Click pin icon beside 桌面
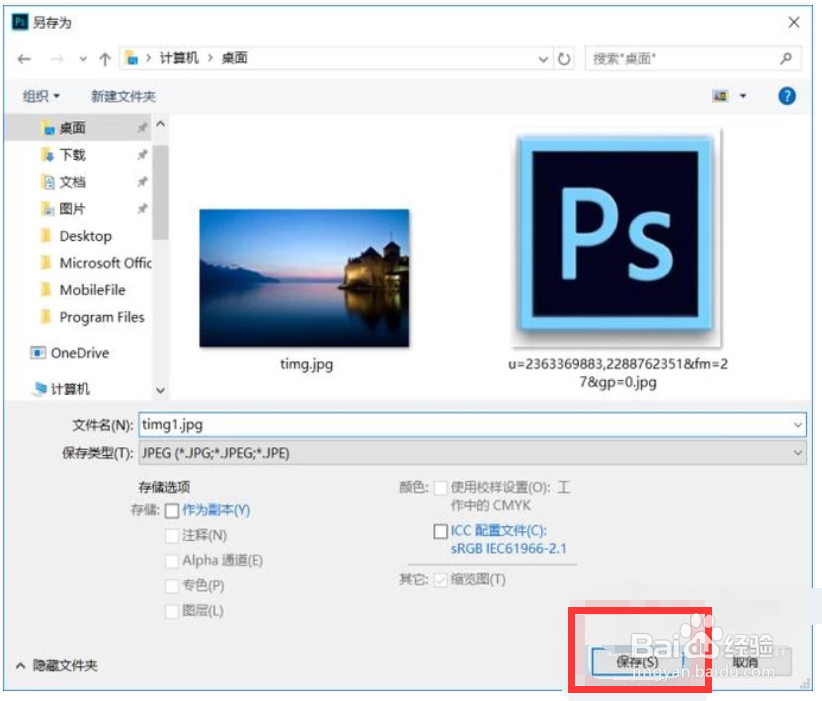 (x=142, y=127)
